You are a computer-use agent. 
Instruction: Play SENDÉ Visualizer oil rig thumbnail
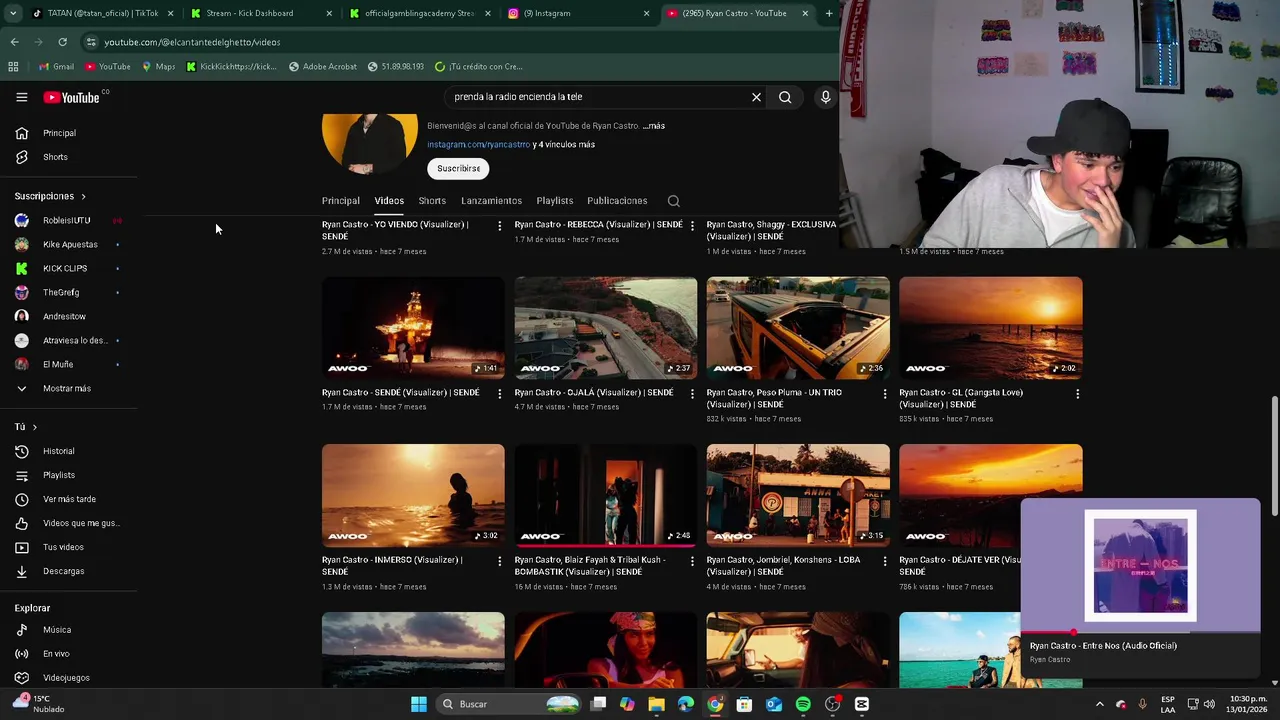tap(413, 328)
